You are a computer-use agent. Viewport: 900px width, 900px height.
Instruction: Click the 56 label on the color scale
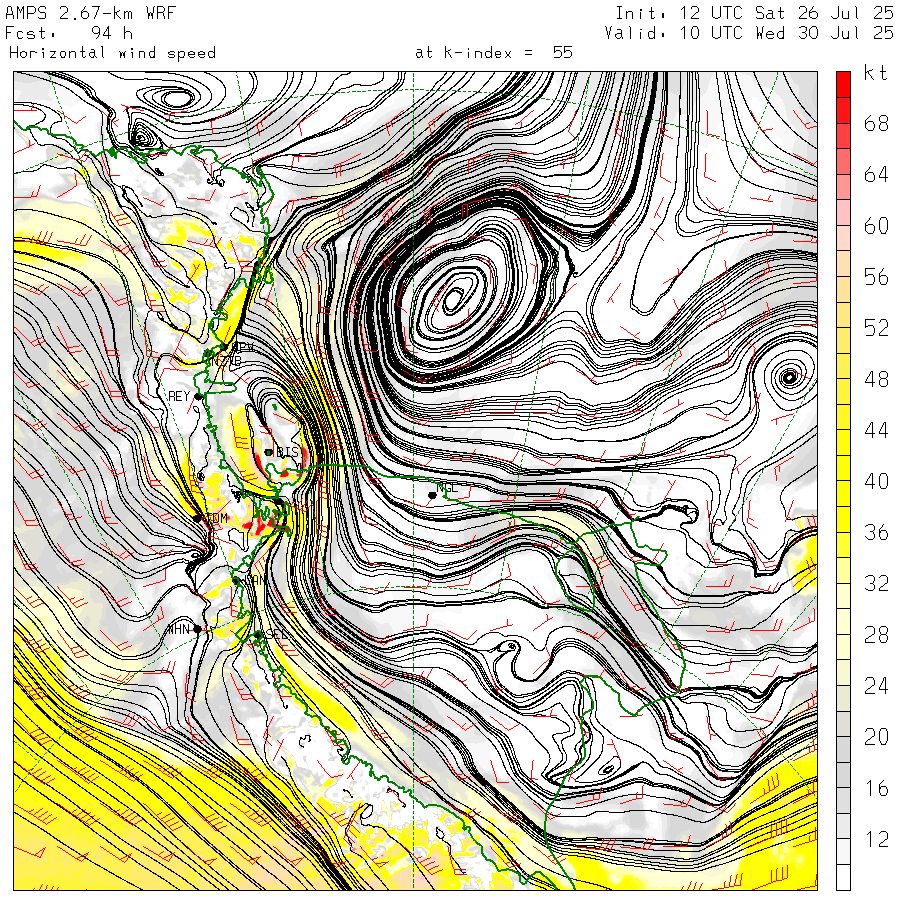tap(876, 277)
